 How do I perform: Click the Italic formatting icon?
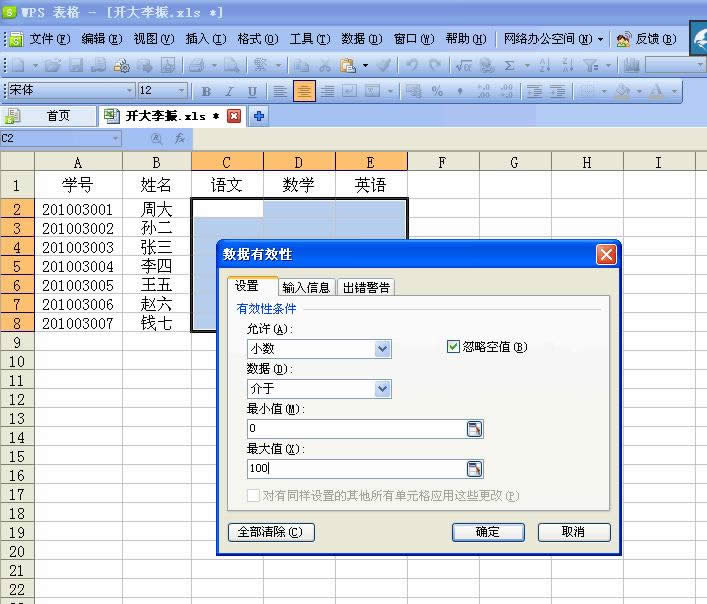(230, 92)
